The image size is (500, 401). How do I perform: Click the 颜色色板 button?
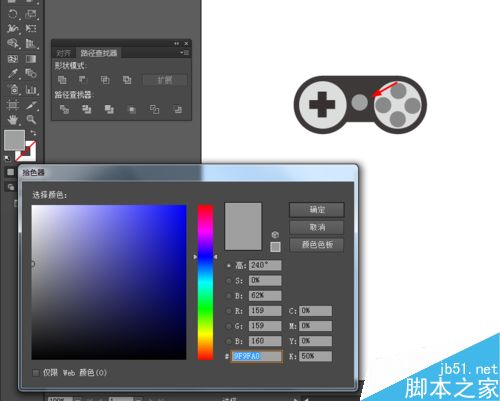[x=317, y=245]
